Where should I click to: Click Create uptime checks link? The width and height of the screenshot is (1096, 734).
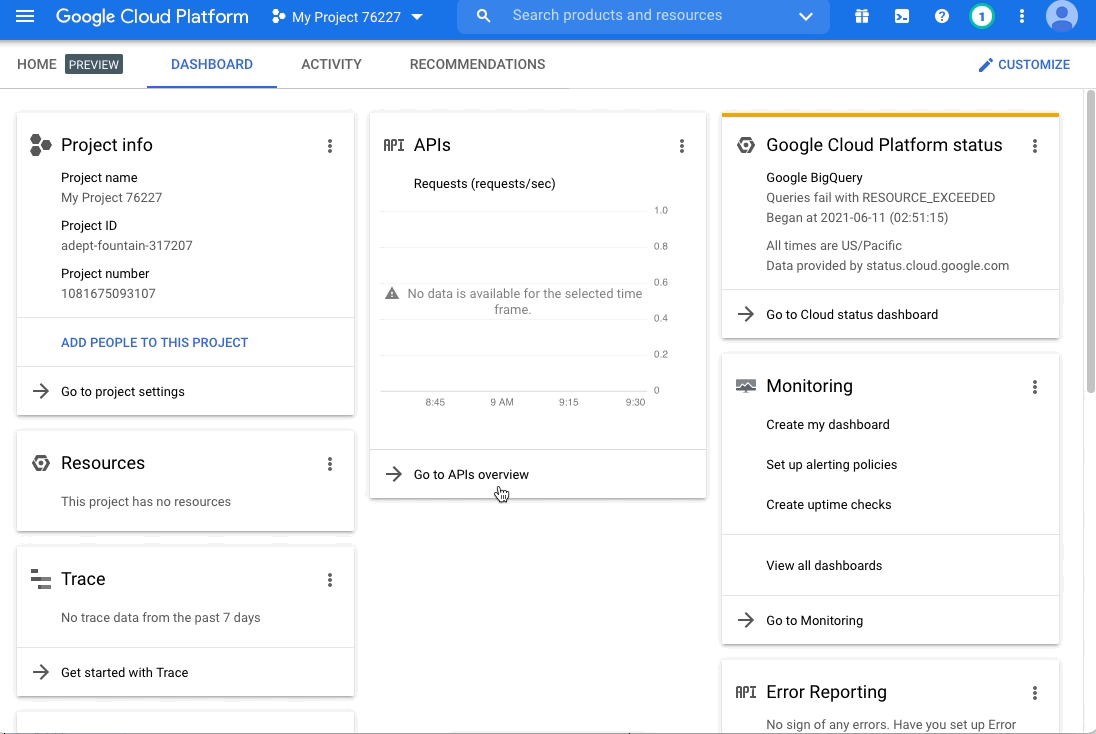pos(828,504)
